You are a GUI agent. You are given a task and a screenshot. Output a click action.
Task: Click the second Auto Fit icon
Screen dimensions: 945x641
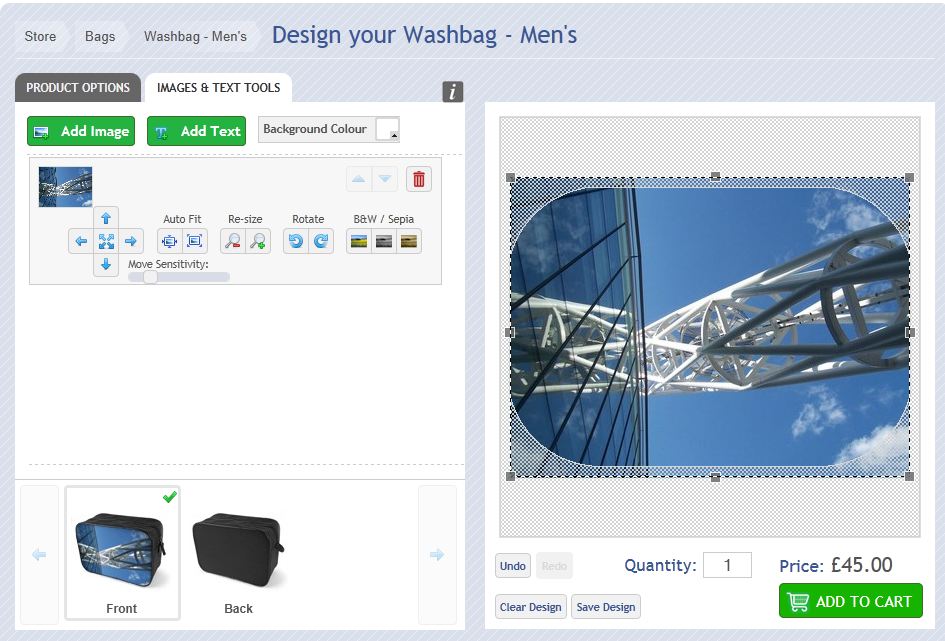195,242
